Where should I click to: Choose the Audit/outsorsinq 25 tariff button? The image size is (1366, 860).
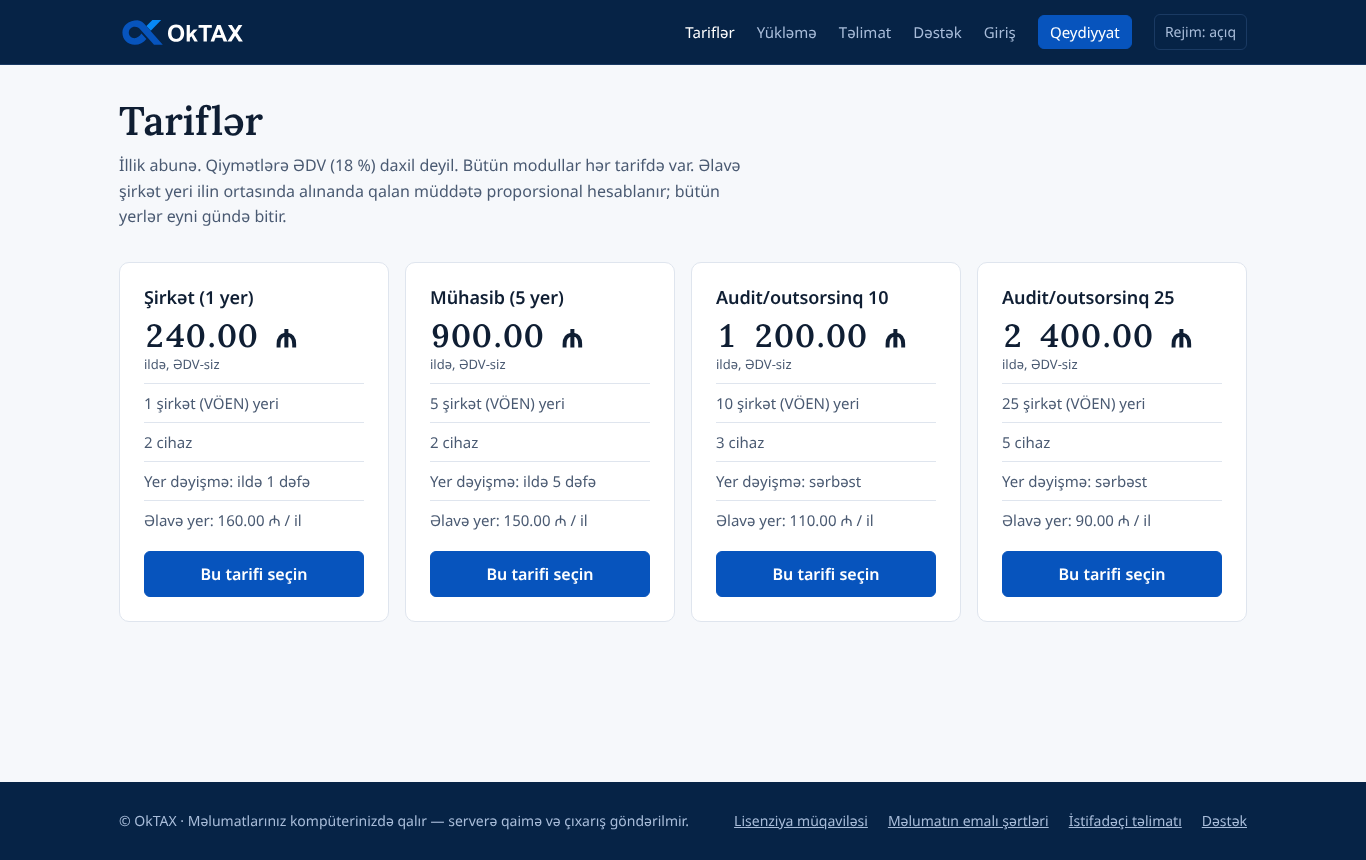coord(1112,574)
